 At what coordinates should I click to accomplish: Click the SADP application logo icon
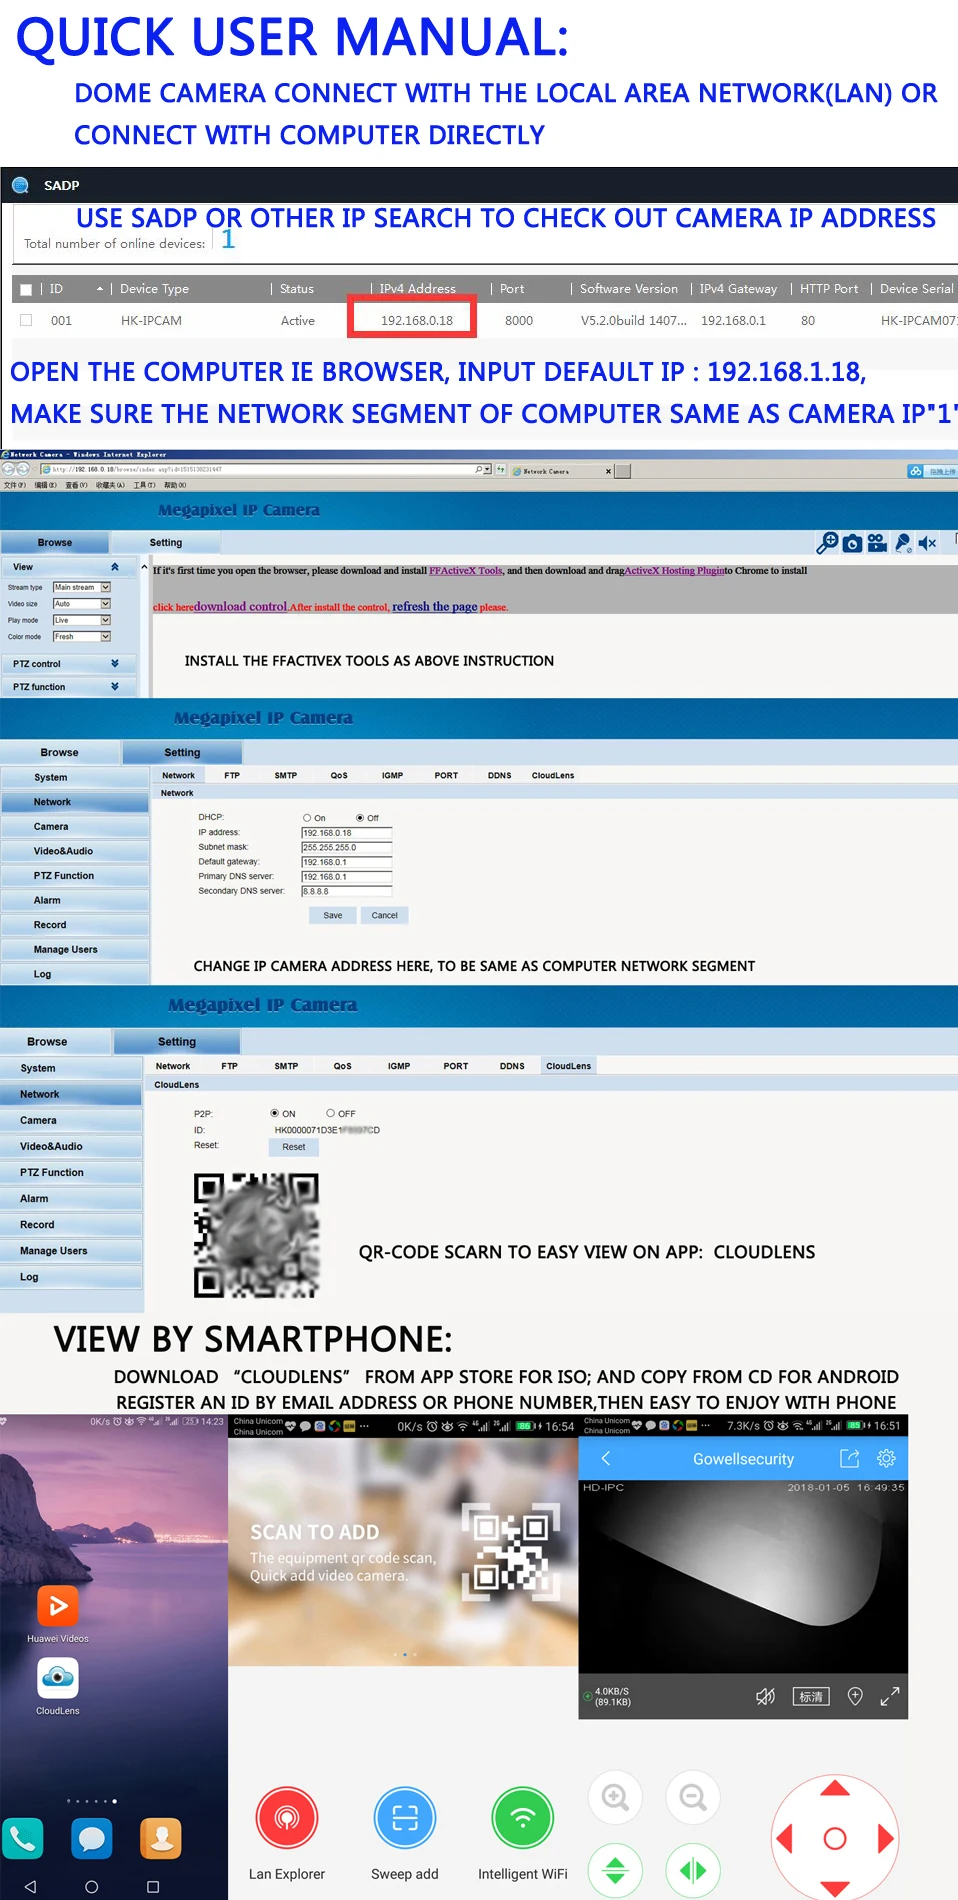[x=20, y=185]
